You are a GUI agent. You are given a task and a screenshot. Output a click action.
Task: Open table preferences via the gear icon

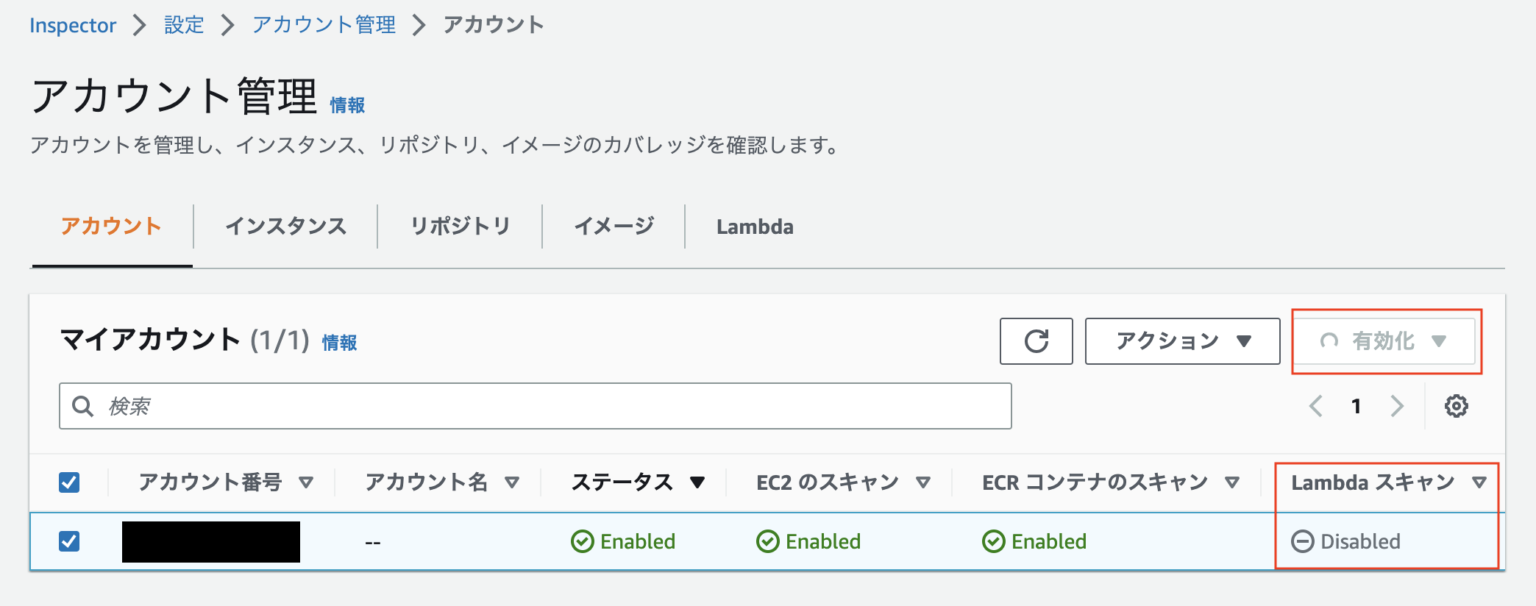tap(1456, 406)
